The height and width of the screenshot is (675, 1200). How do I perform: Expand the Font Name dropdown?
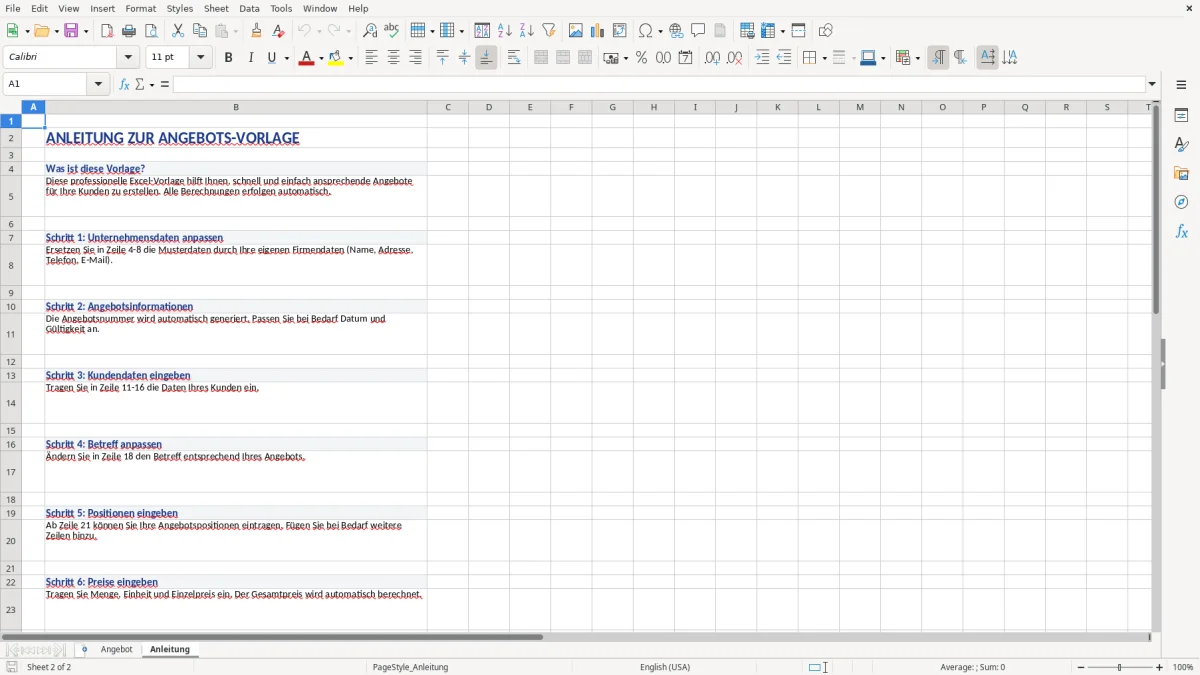tap(128, 58)
